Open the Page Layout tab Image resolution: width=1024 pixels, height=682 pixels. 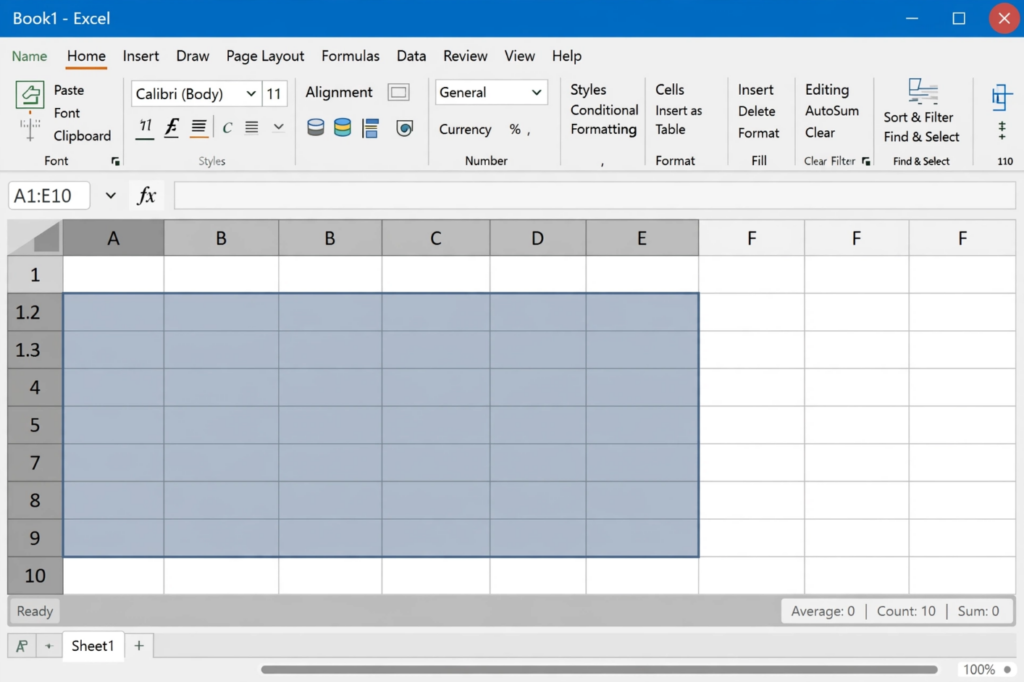coord(265,56)
